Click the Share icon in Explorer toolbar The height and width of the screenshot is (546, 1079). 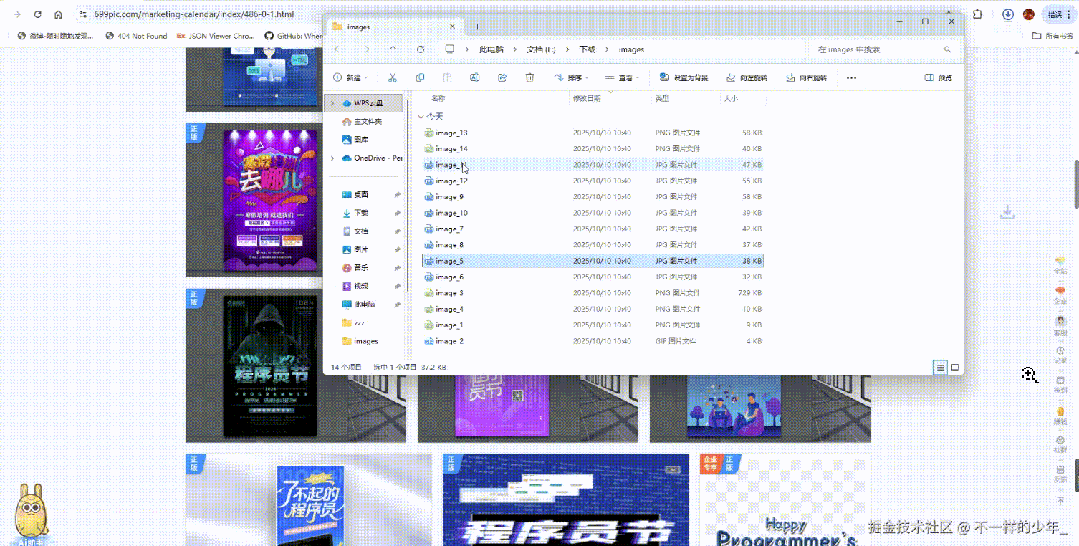[x=502, y=78]
